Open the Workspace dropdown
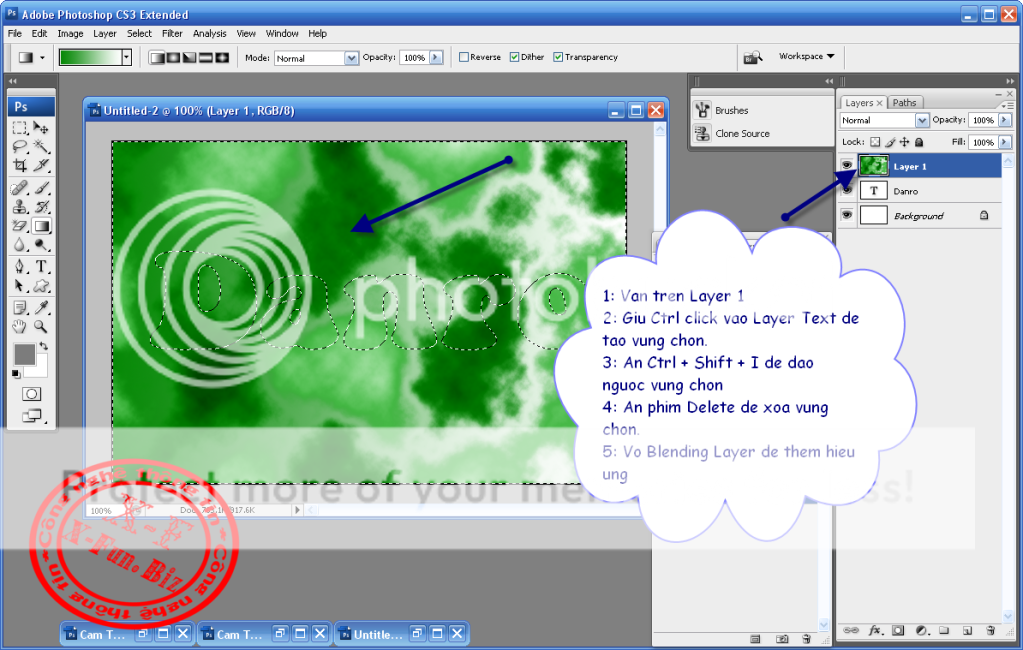This screenshot has height=650, width=1023. [x=806, y=57]
